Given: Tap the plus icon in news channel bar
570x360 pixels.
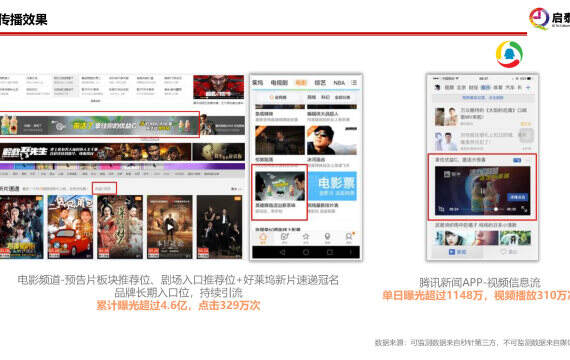Looking at the screenshot, I should click(x=528, y=88).
